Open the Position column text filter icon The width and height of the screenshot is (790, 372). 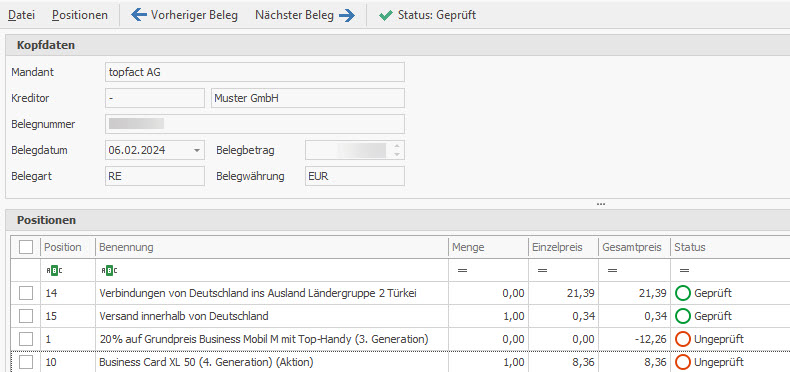coord(54,271)
